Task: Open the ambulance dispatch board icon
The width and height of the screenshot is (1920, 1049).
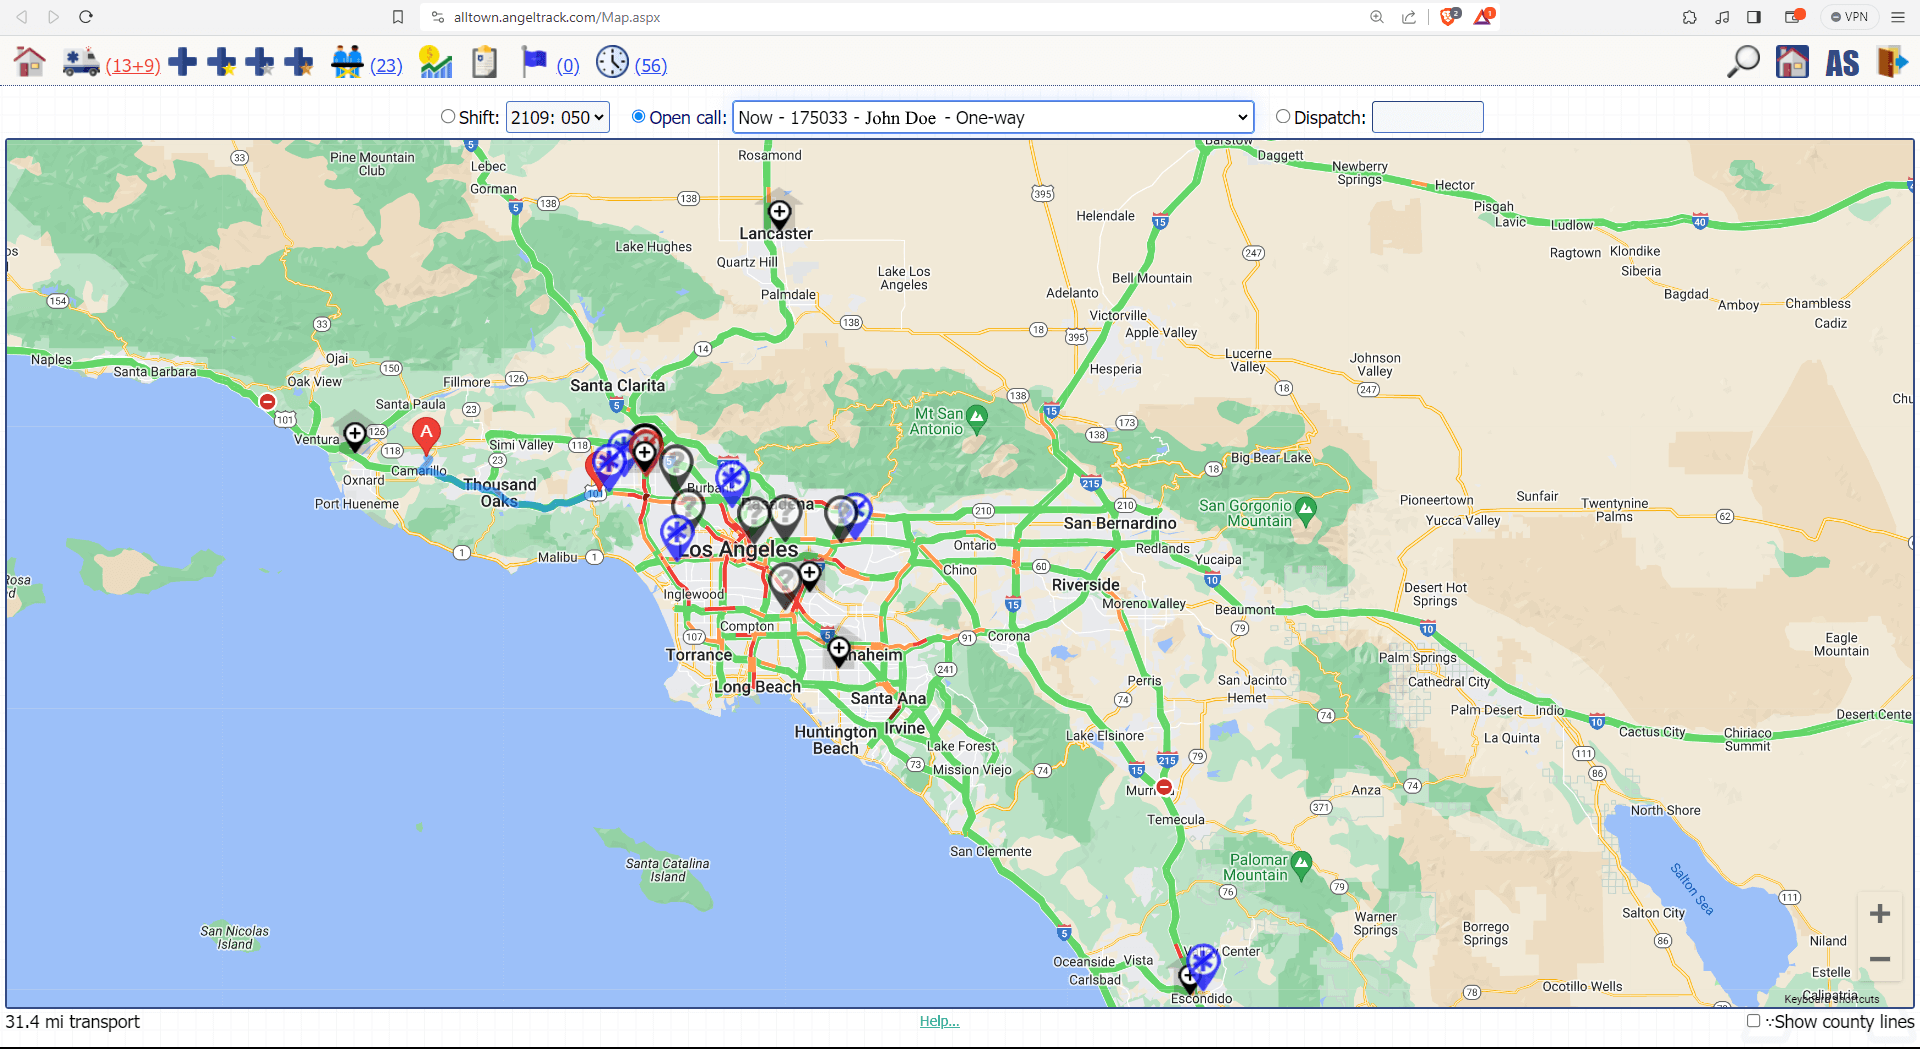Action: [80, 62]
